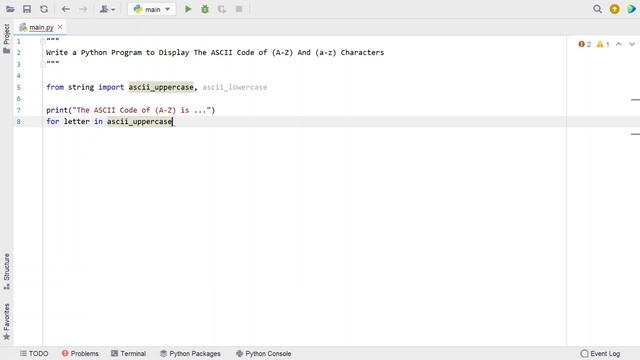Image resolution: width=640 pixels, height=360 pixels.
Task: Click the reload from disk icon
Action: 44,9
